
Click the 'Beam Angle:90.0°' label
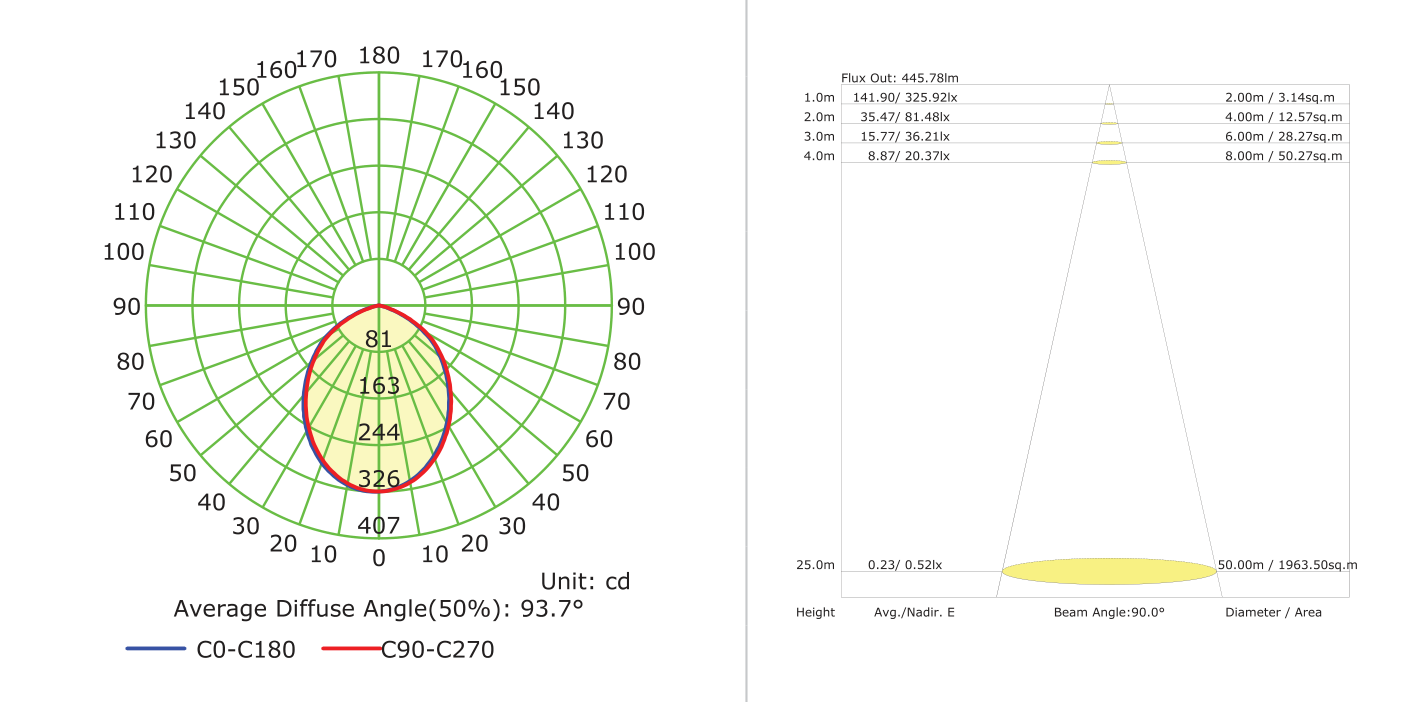coord(1109,612)
